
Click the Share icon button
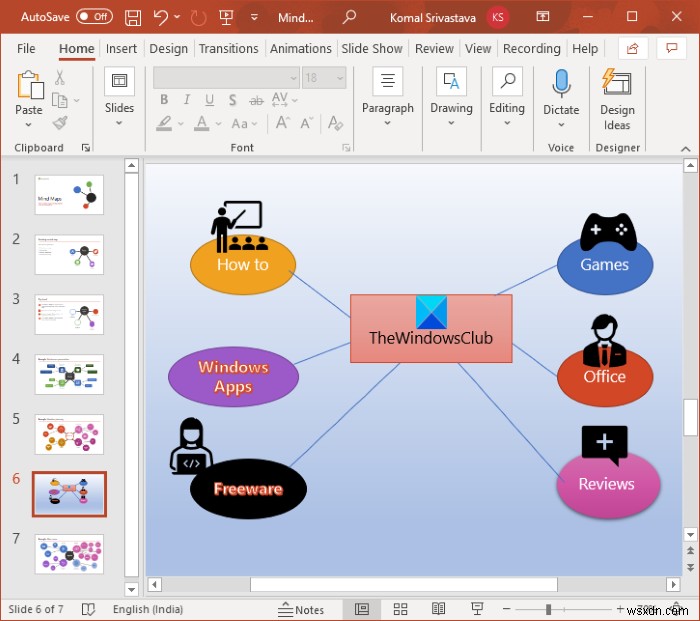pos(633,48)
